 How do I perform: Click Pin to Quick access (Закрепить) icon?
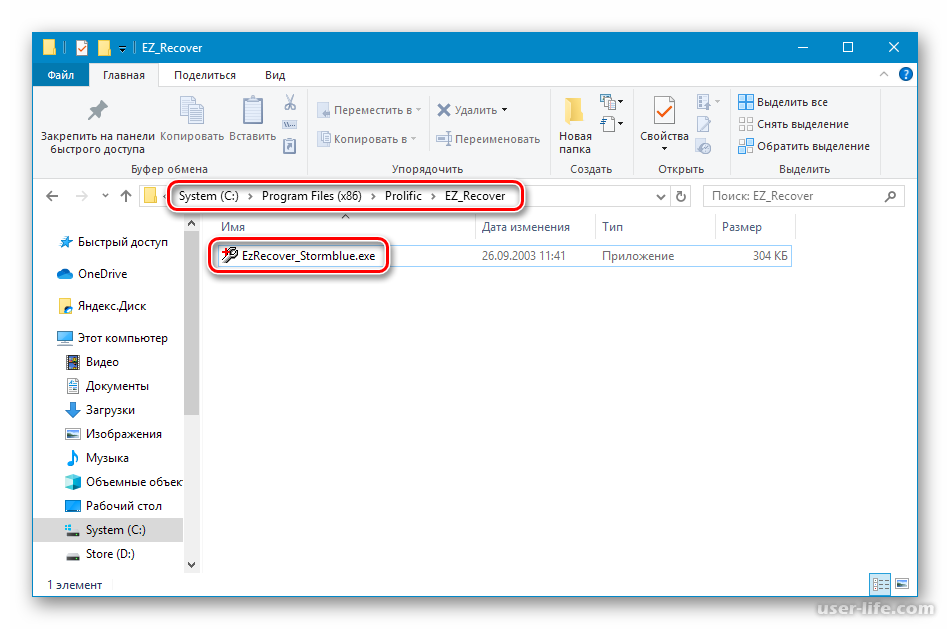[x=97, y=111]
